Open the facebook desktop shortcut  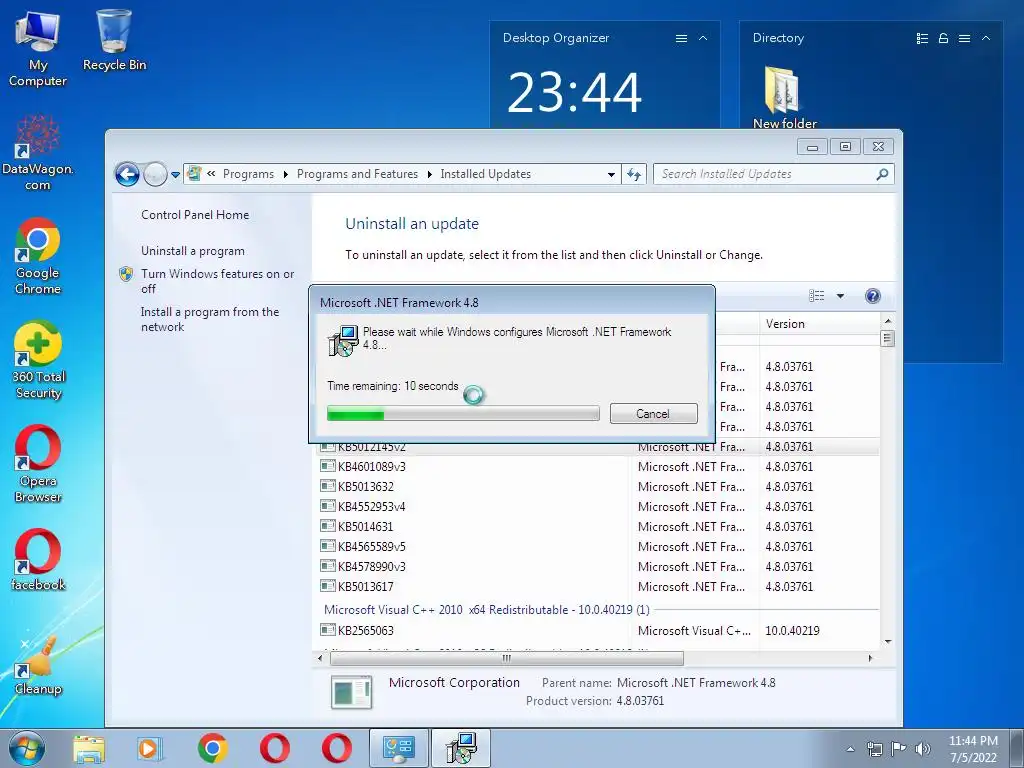point(38,560)
